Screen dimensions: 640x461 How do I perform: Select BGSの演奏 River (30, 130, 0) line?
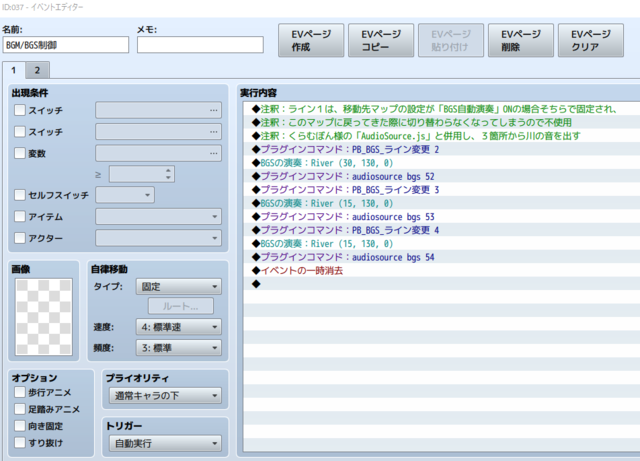(x=442, y=163)
